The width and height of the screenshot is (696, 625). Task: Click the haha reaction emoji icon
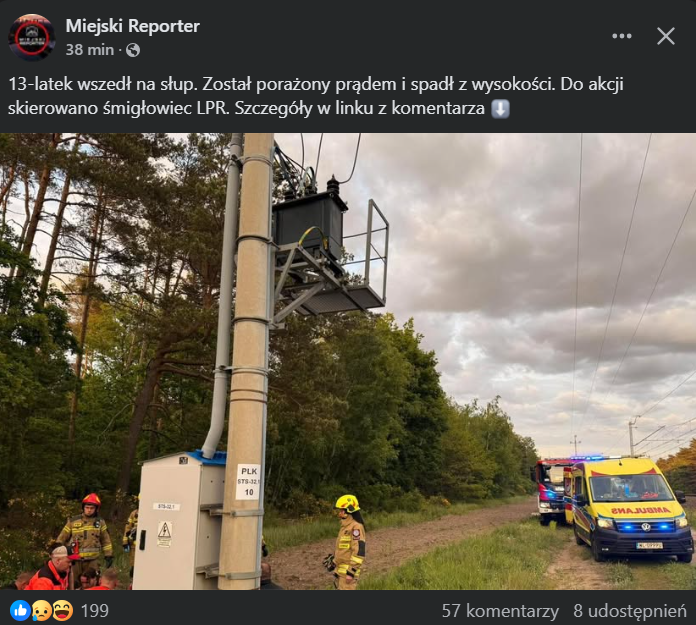pyautogui.click(x=63, y=610)
